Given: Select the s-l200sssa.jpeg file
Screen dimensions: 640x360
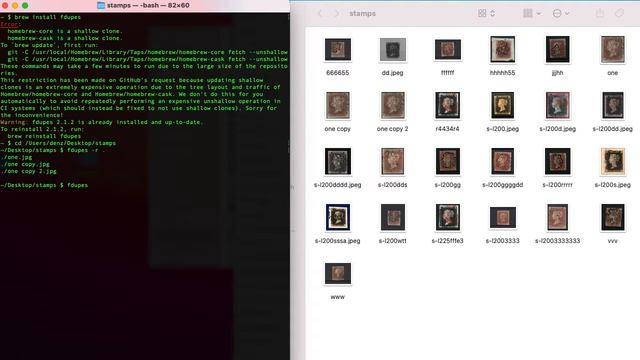Looking at the screenshot, I should (x=338, y=217).
